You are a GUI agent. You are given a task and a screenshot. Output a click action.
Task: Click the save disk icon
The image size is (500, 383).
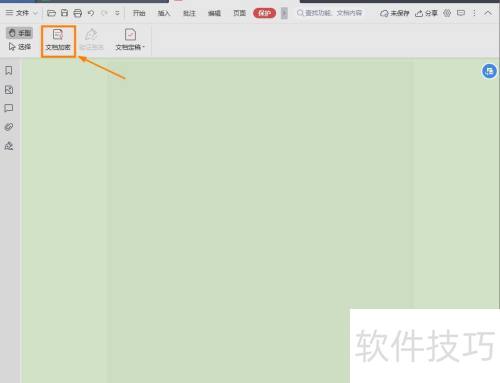[64, 13]
